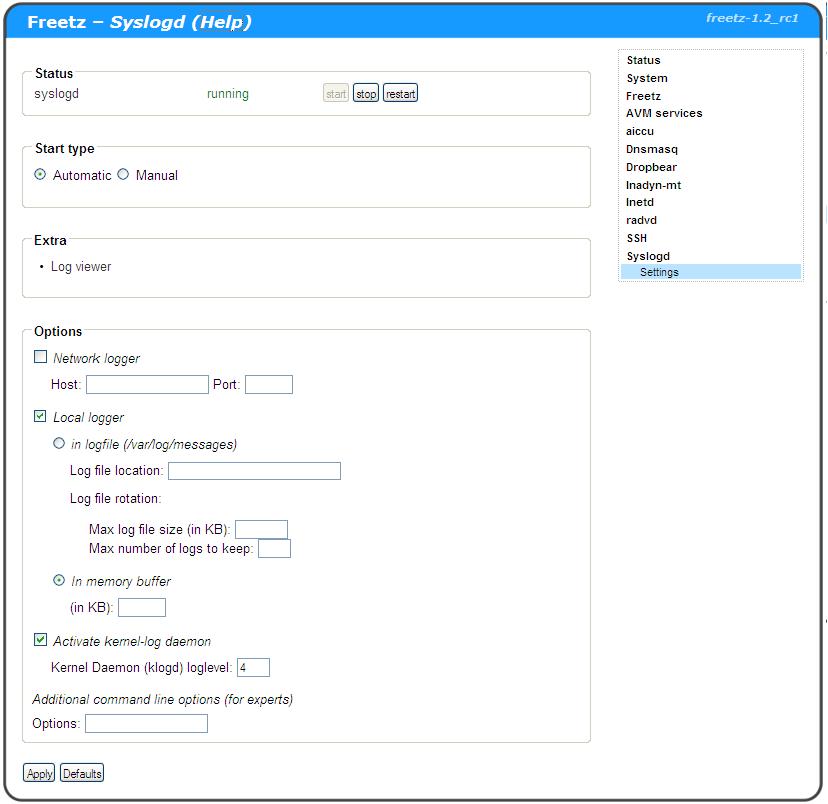
Task: Enable the Network logger checkbox
Action: [41, 357]
